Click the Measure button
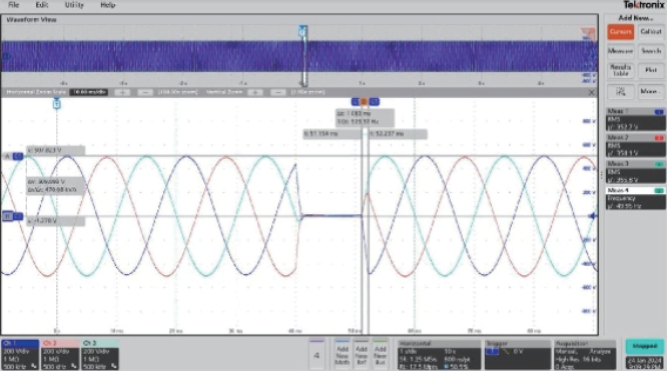 click(621, 51)
